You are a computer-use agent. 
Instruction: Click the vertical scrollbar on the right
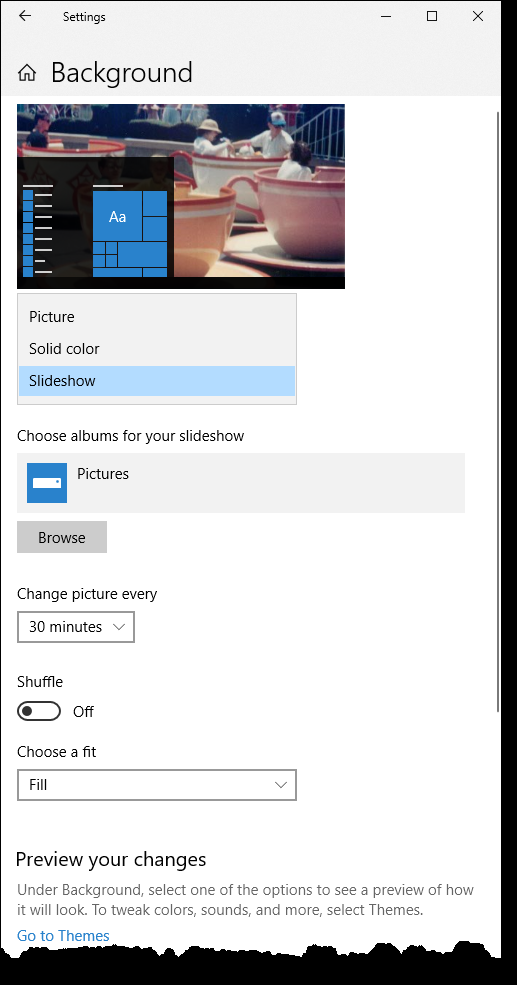tap(499, 411)
